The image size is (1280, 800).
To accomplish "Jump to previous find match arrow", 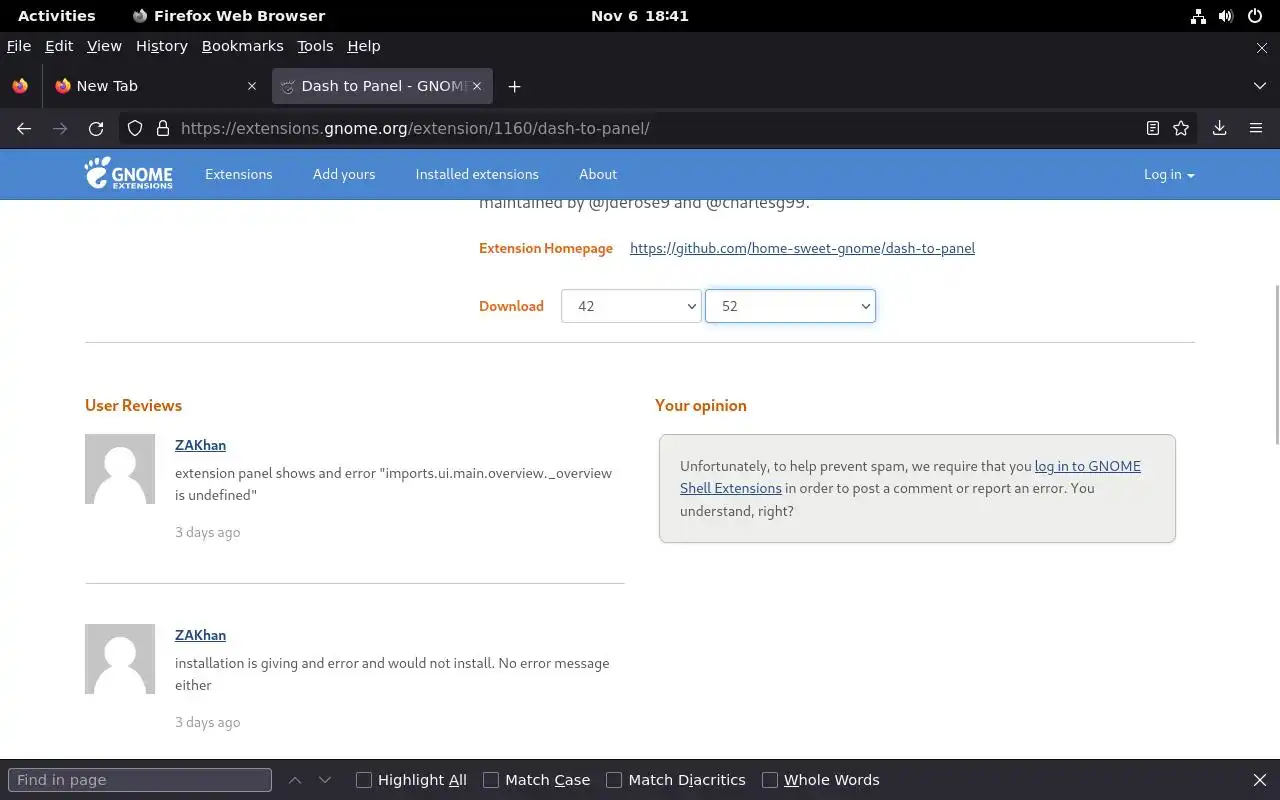I will (295, 780).
